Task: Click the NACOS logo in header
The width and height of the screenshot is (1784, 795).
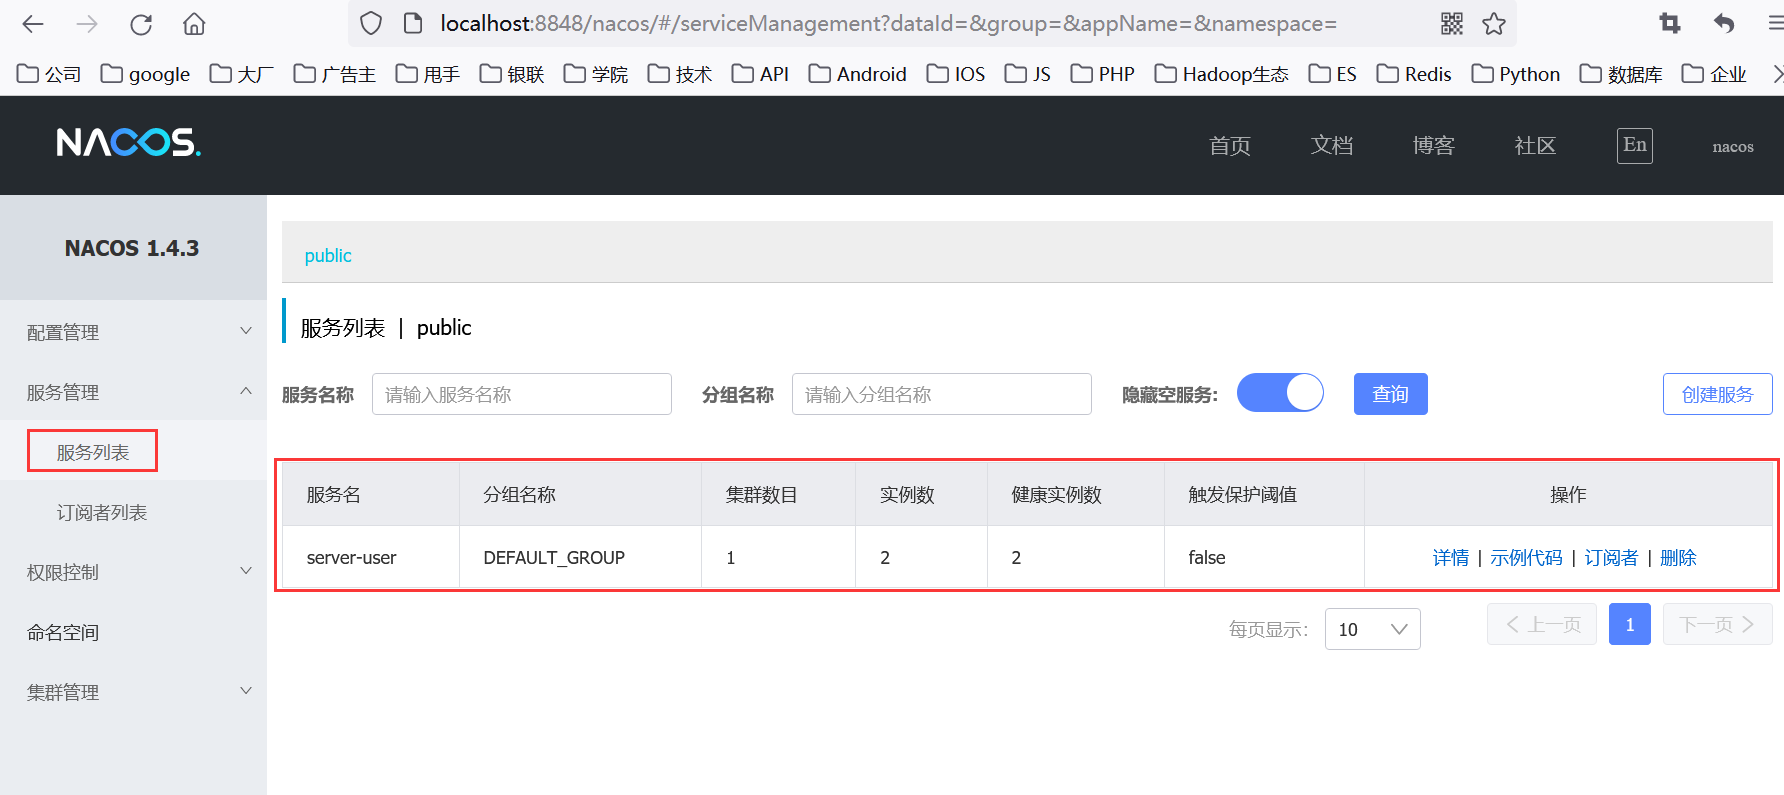Action: [129, 143]
